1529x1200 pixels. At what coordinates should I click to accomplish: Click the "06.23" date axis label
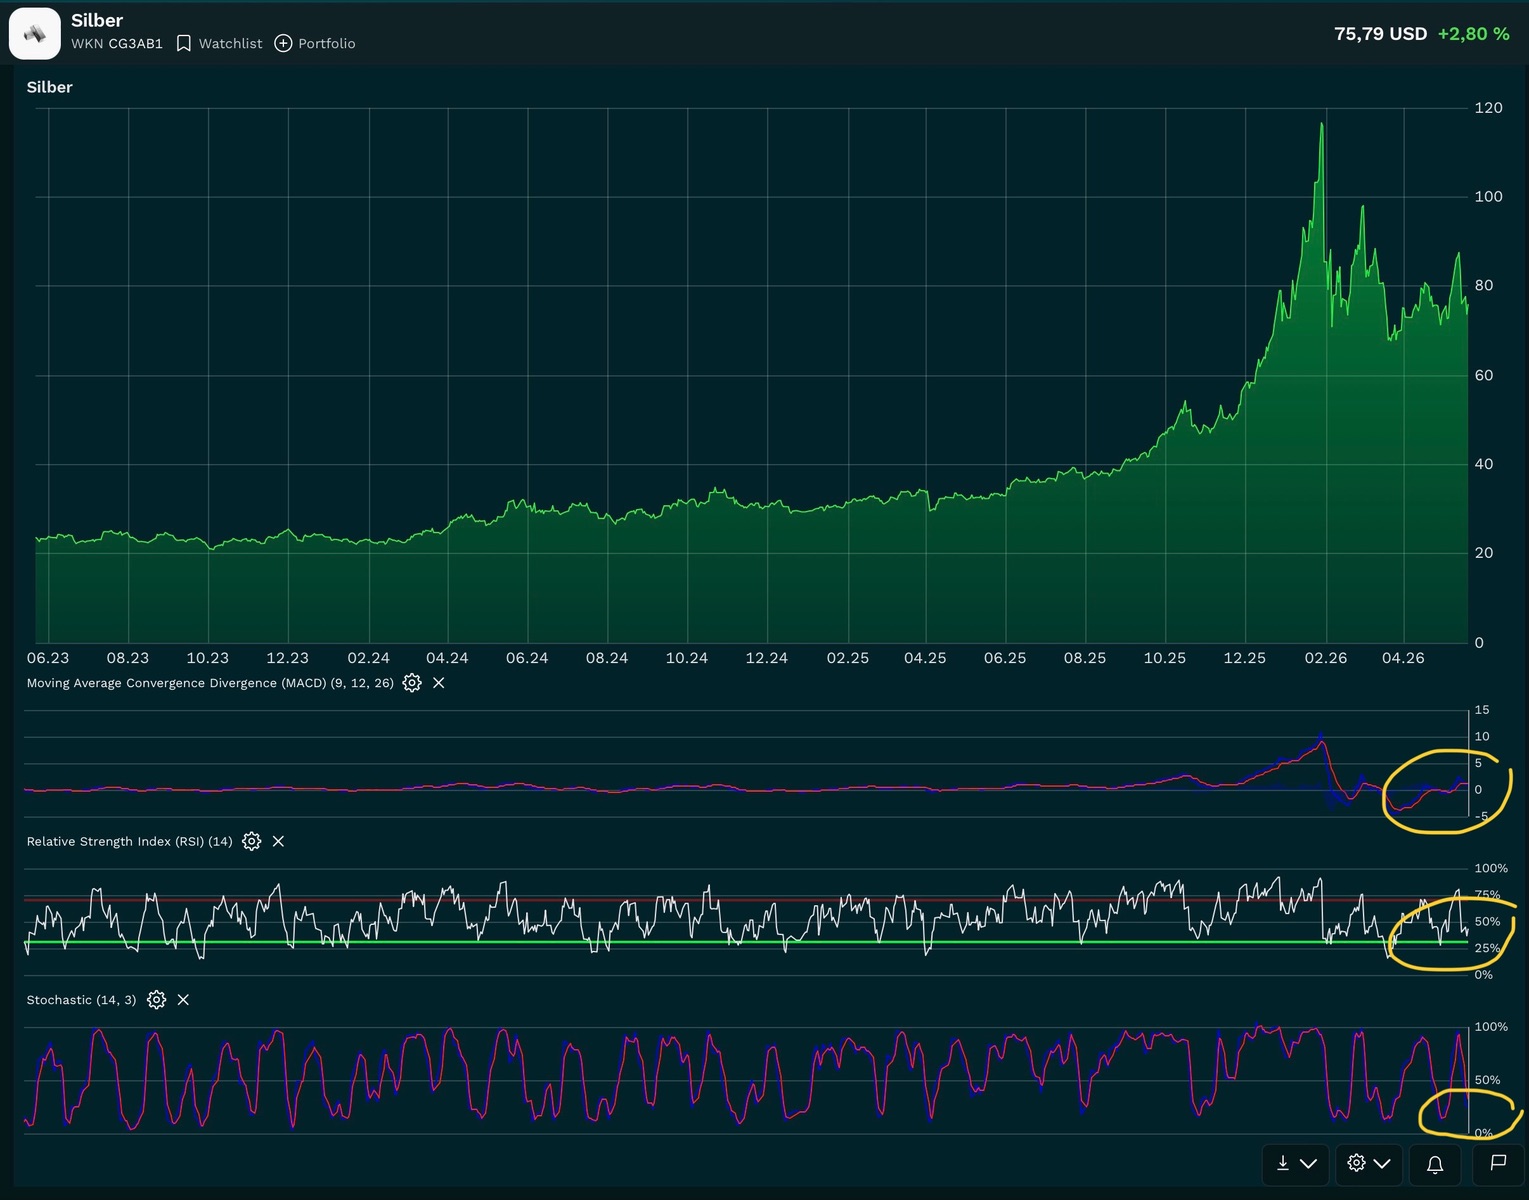[48, 658]
